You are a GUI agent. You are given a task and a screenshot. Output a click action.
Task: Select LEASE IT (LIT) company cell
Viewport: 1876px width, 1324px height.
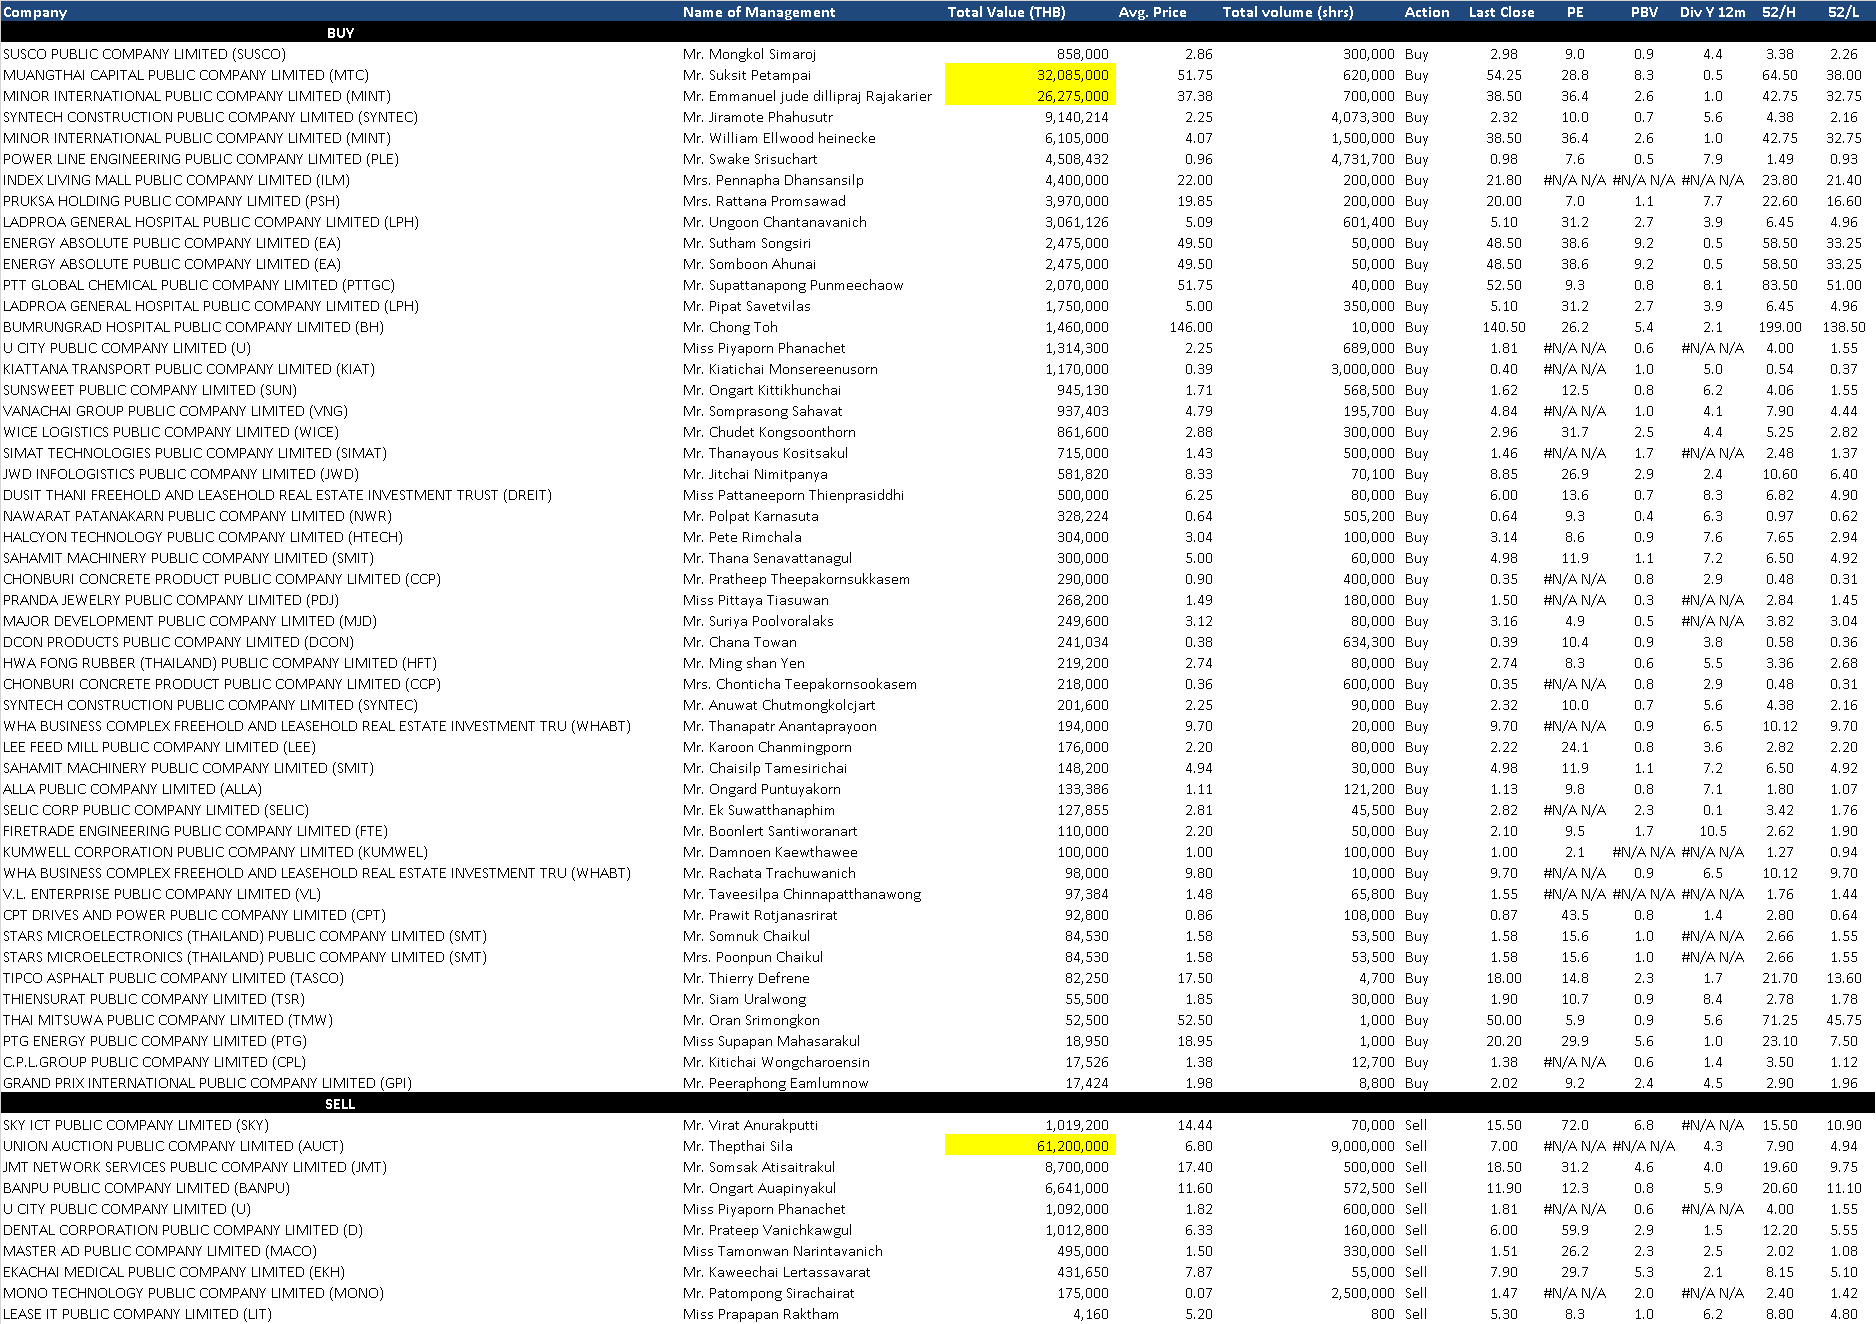click(x=137, y=1314)
